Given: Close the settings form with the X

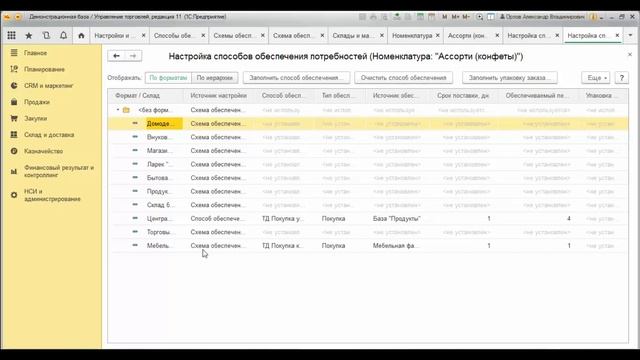Looking at the screenshot, I should (x=630, y=54).
